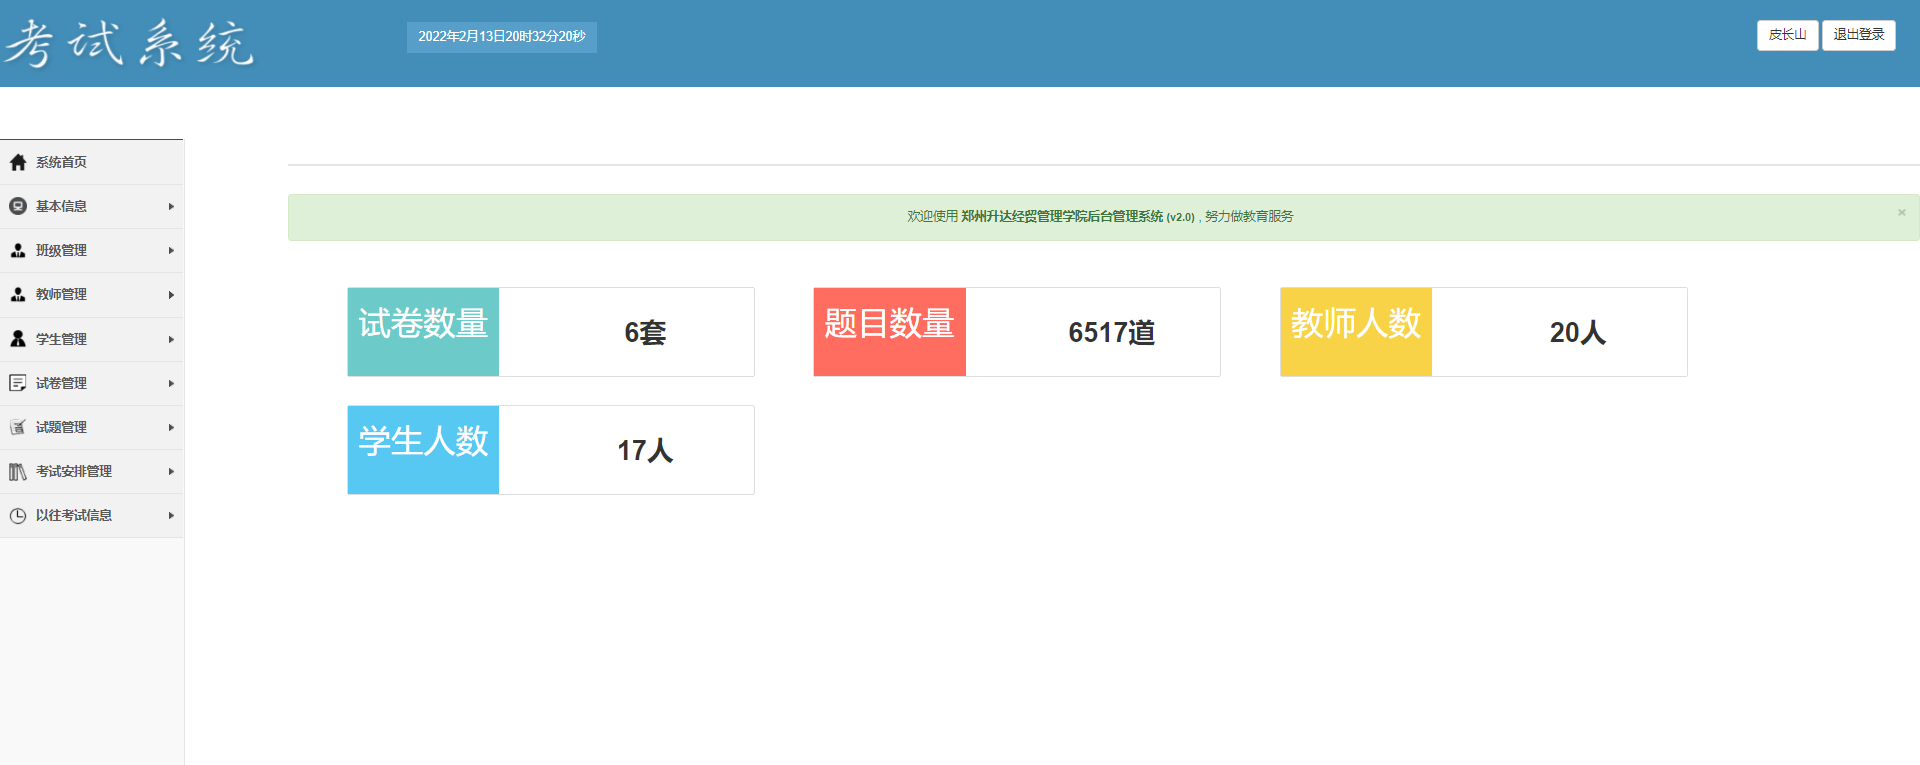Click the 以往考试信息 clock icon

tap(18, 515)
